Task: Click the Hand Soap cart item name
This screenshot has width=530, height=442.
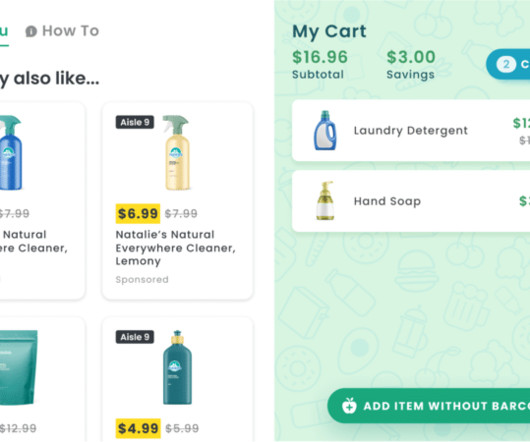Action: pyautogui.click(x=387, y=201)
